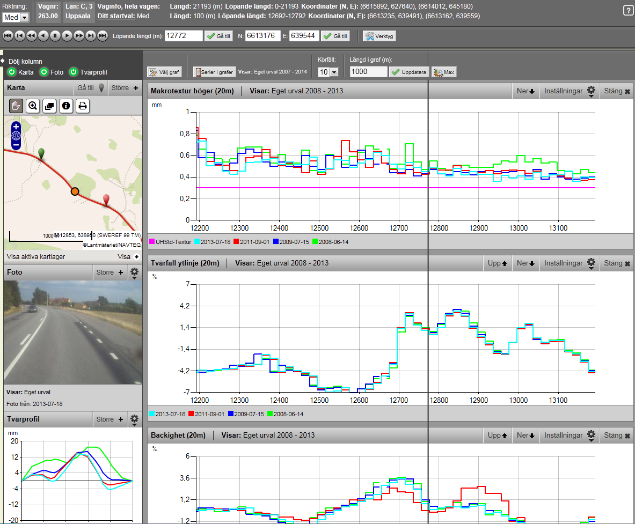The image size is (635, 524).
Task: Select the zoom magnifier map tool
Action: pyautogui.click(x=33, y=106)
